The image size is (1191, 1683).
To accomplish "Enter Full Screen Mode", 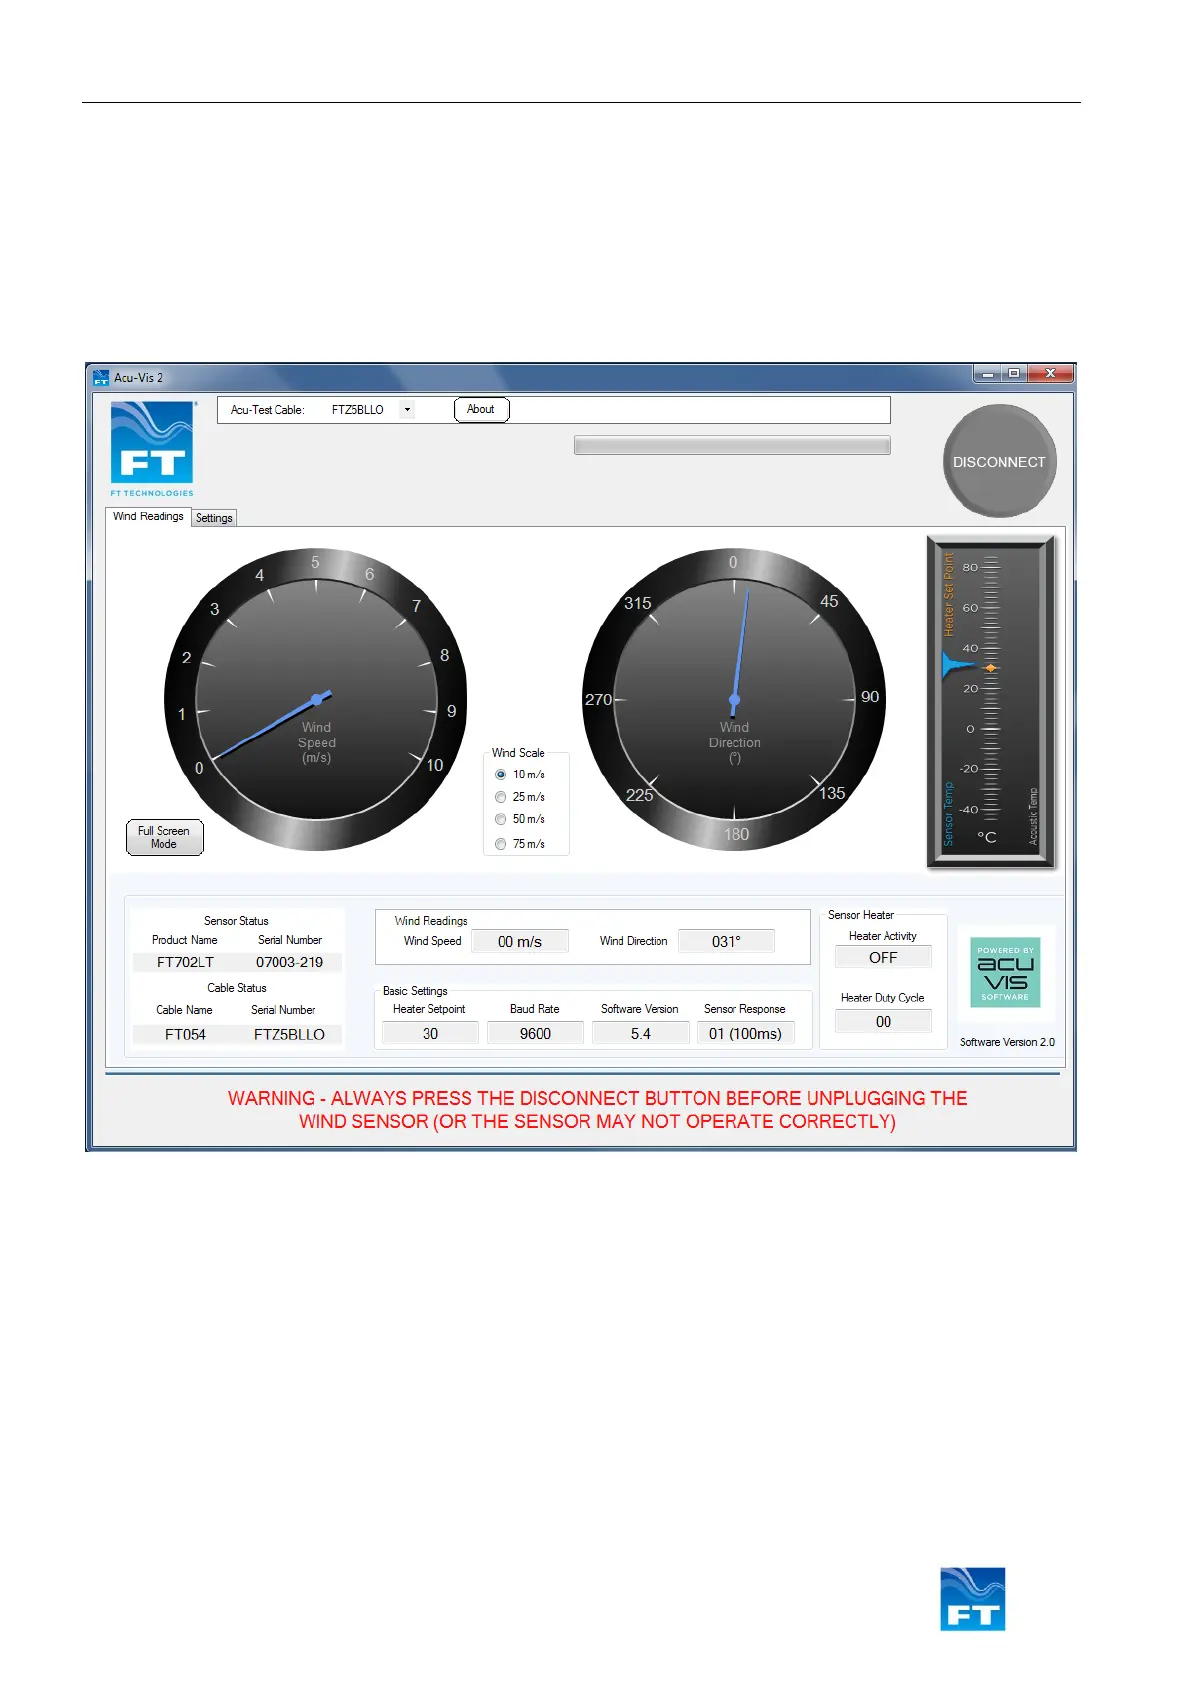I will tap(165, 838).
